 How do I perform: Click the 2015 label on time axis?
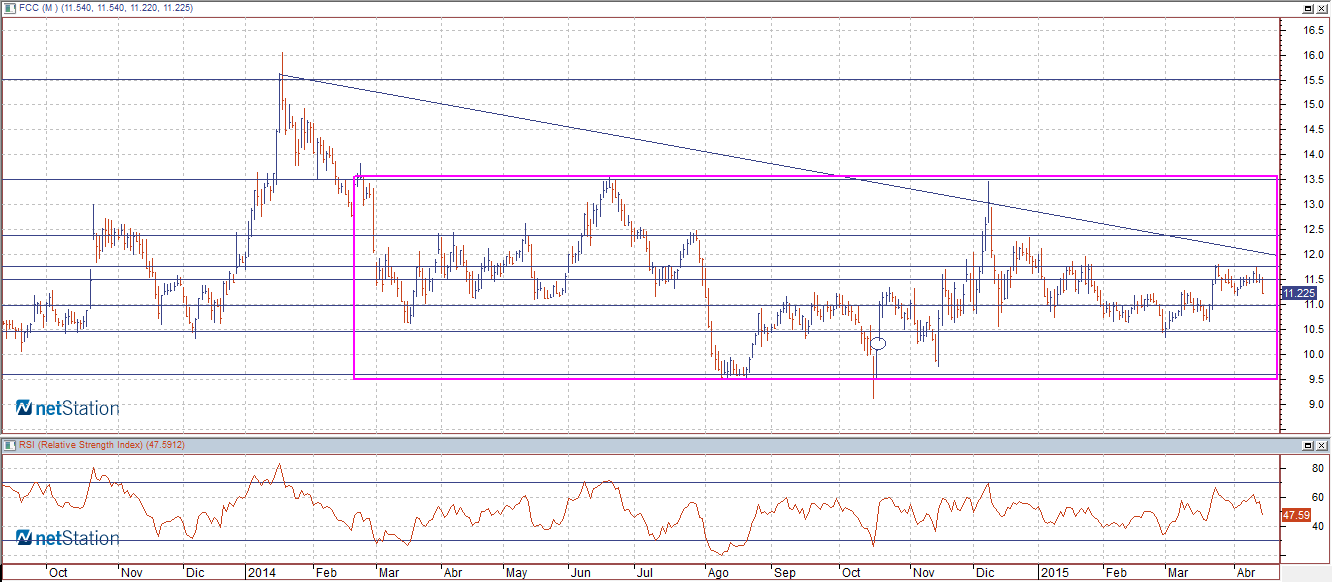[x=1054, y=573]
